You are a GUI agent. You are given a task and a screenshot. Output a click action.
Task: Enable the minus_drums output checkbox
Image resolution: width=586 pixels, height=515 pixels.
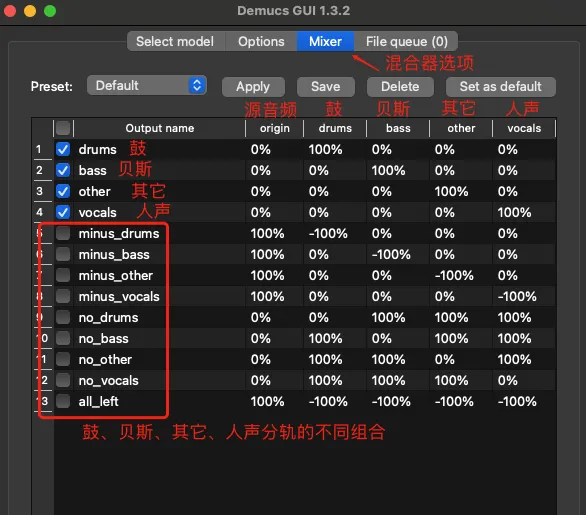(x=63, y=233)
